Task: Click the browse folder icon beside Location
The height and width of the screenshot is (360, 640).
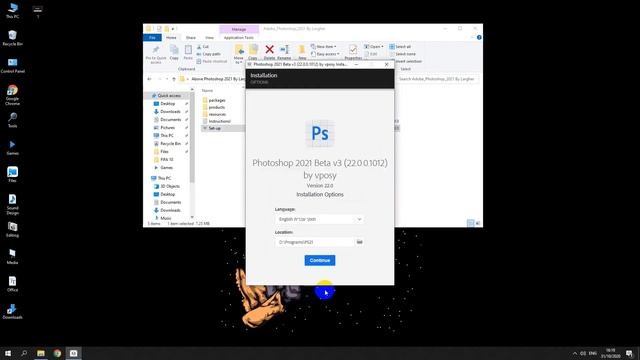Action: (x=360, y=242)
